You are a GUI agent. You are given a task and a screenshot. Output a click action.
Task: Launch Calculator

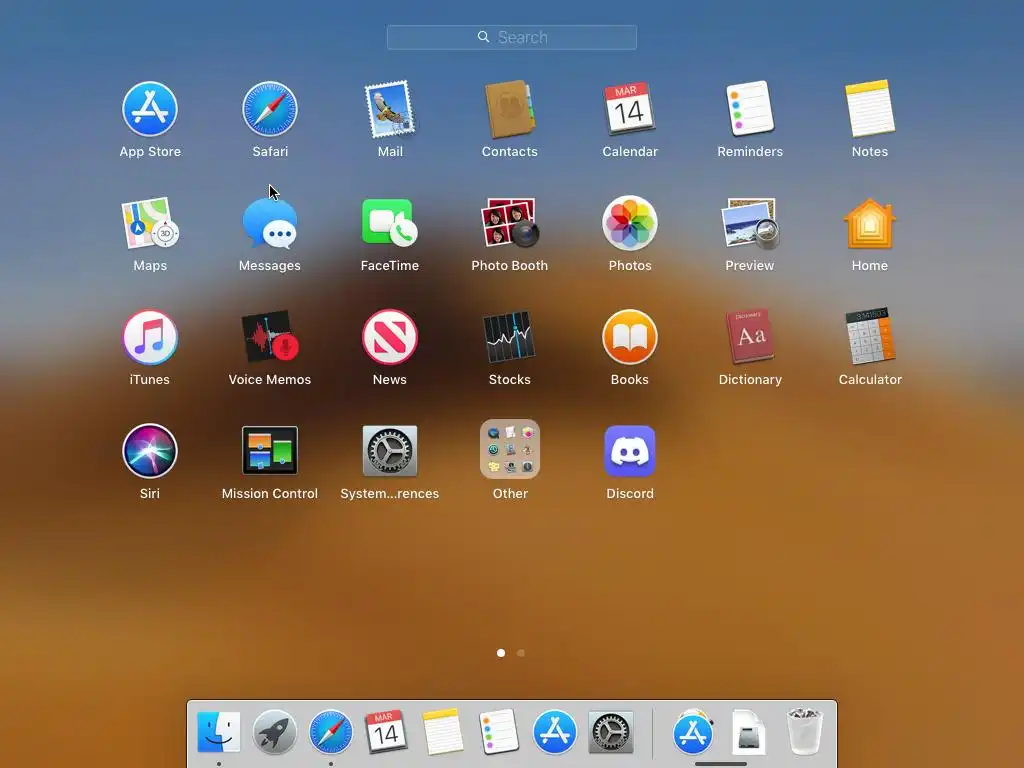[x=870, y=337]
